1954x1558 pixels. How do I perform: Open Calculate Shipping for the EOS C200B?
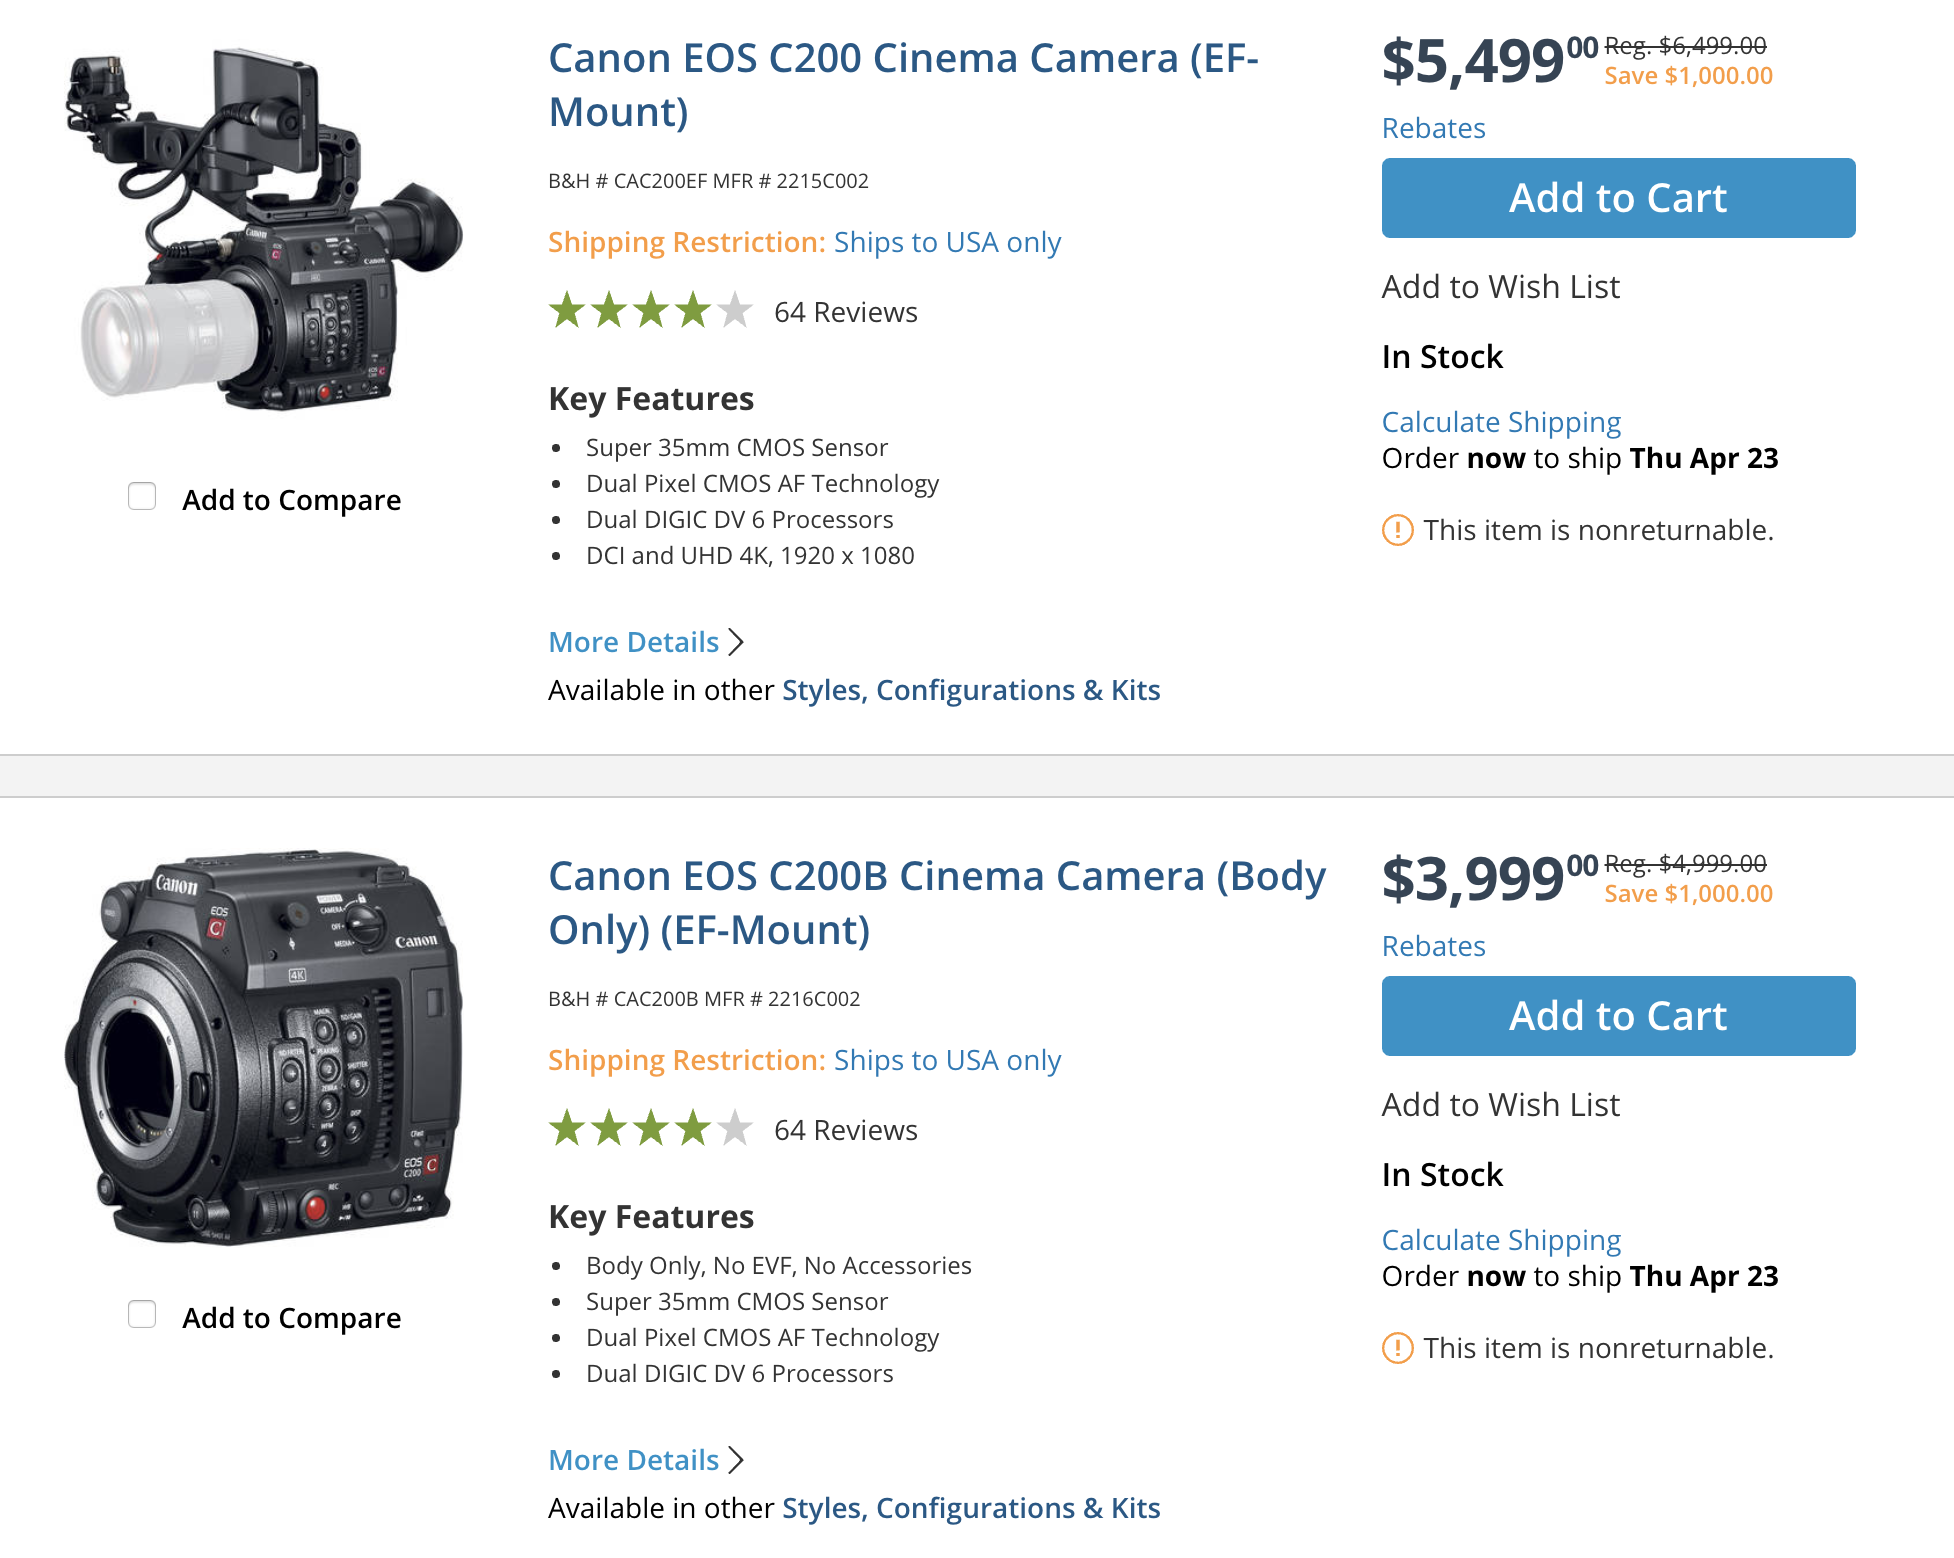(1501, 1239)
